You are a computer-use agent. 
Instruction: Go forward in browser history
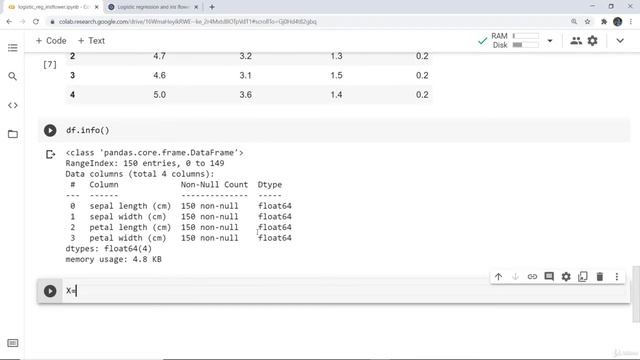coord(22,22)
